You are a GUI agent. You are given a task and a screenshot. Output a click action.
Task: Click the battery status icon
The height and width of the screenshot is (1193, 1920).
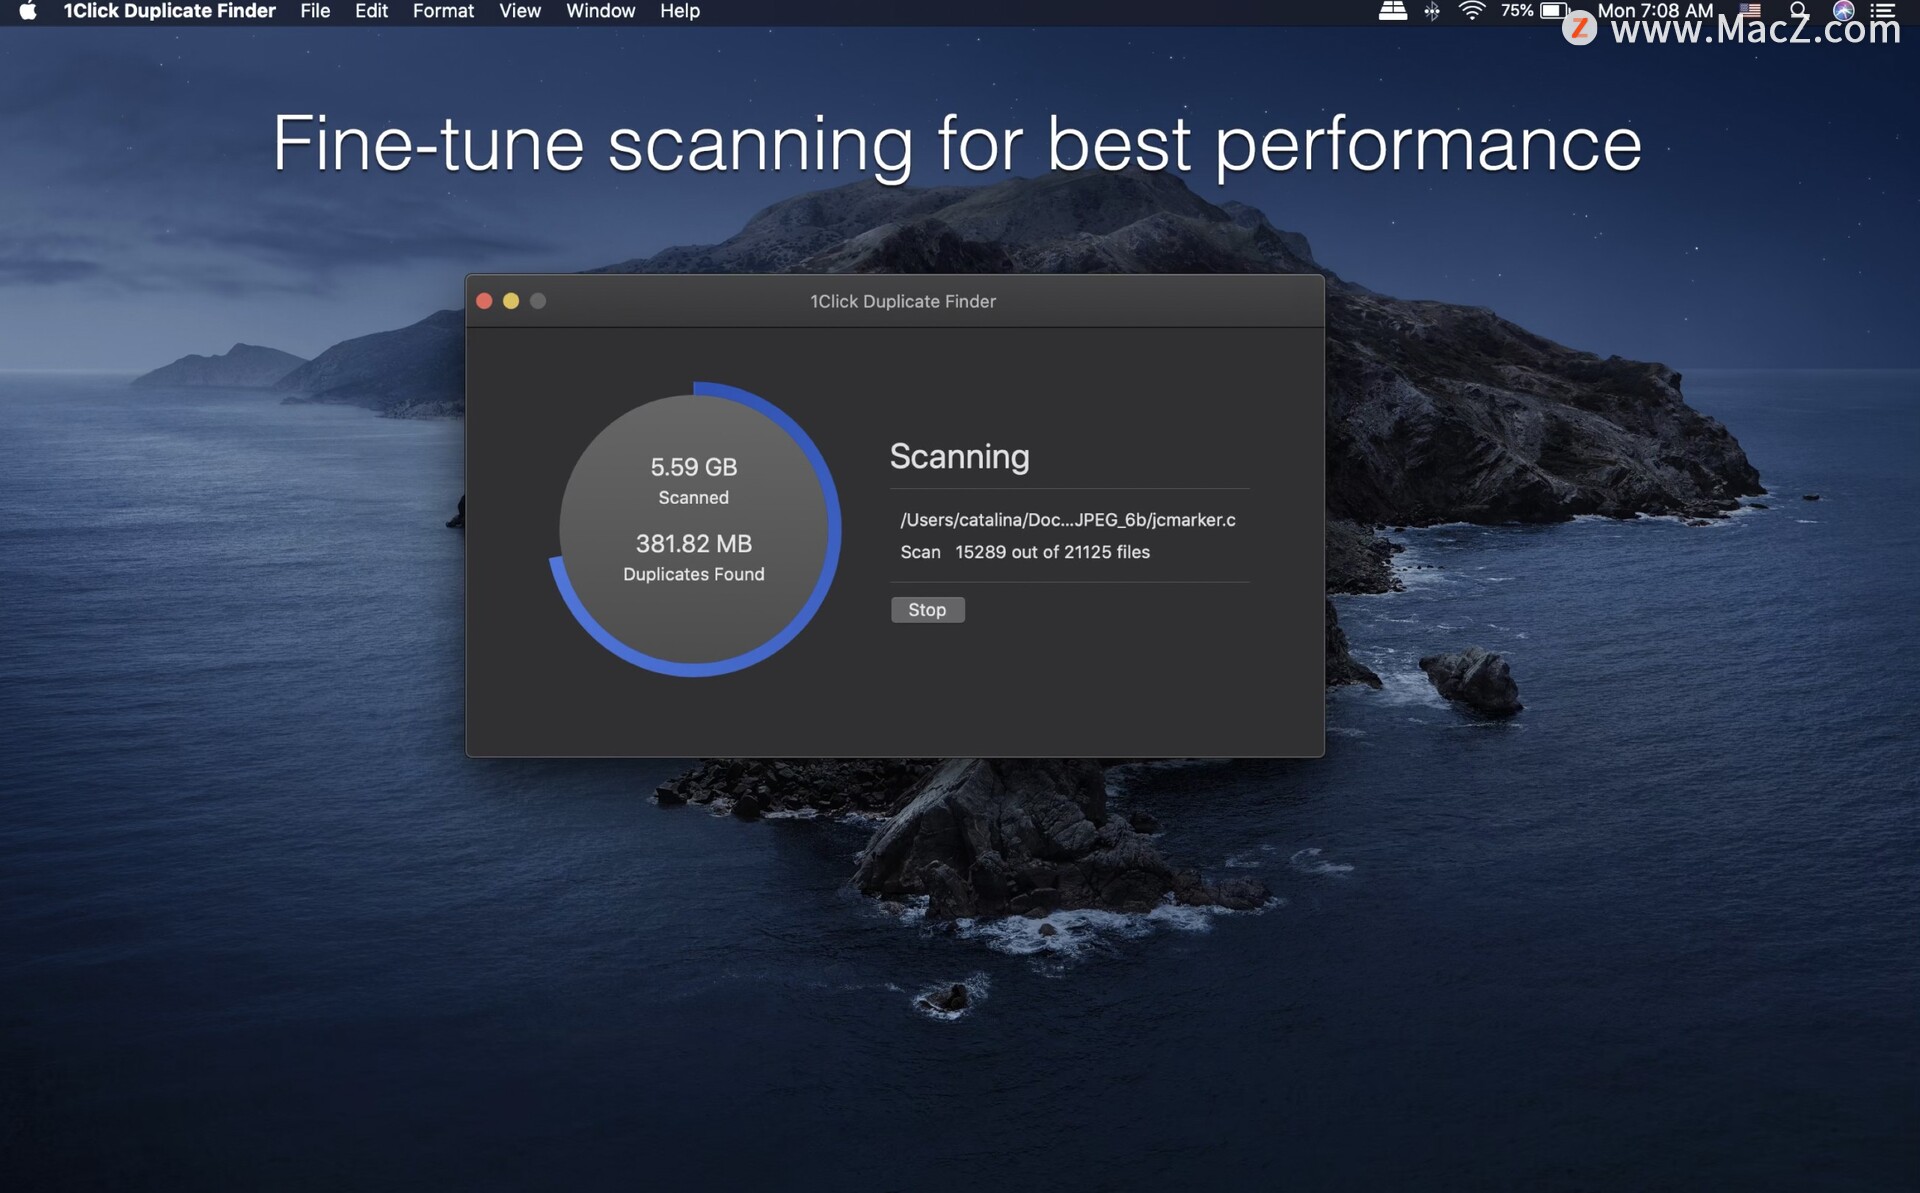(x=1553, y=11)
